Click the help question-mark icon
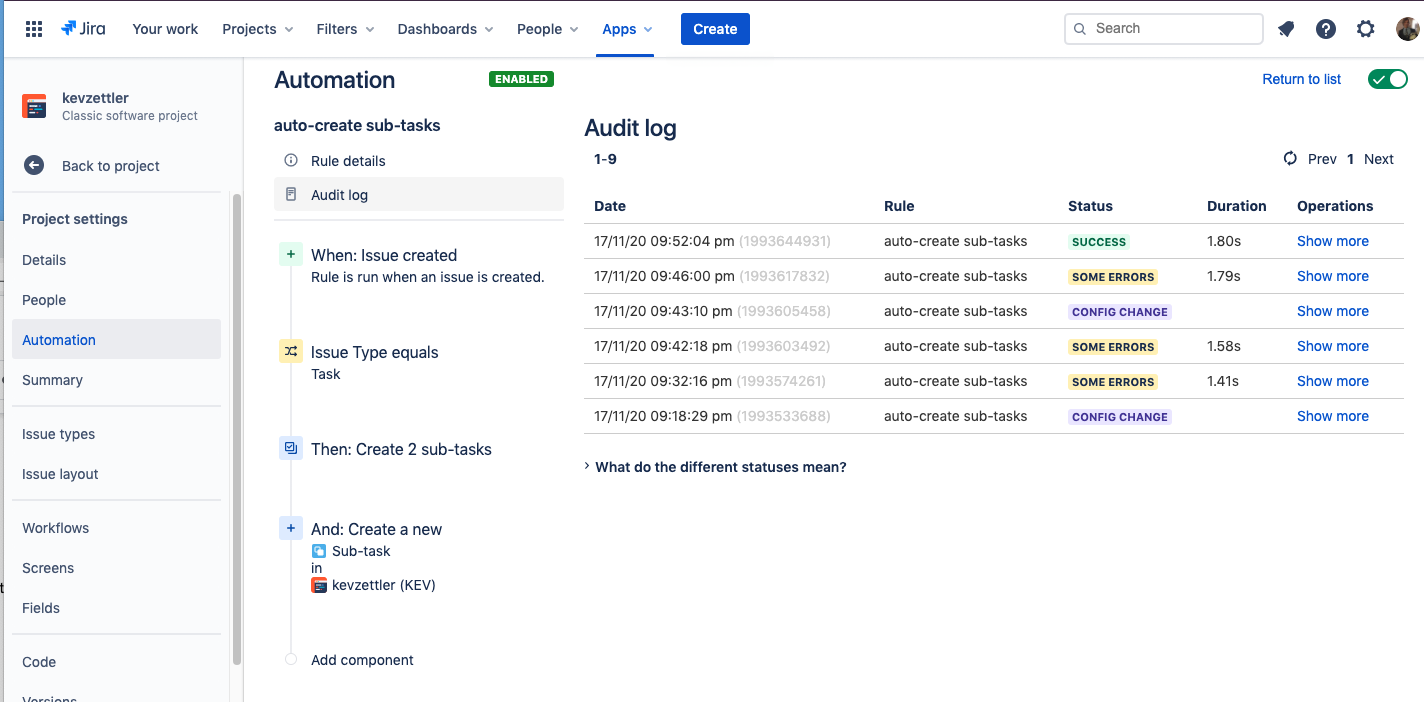This screenshot has height=702, width=1424. click(1326, 29)
